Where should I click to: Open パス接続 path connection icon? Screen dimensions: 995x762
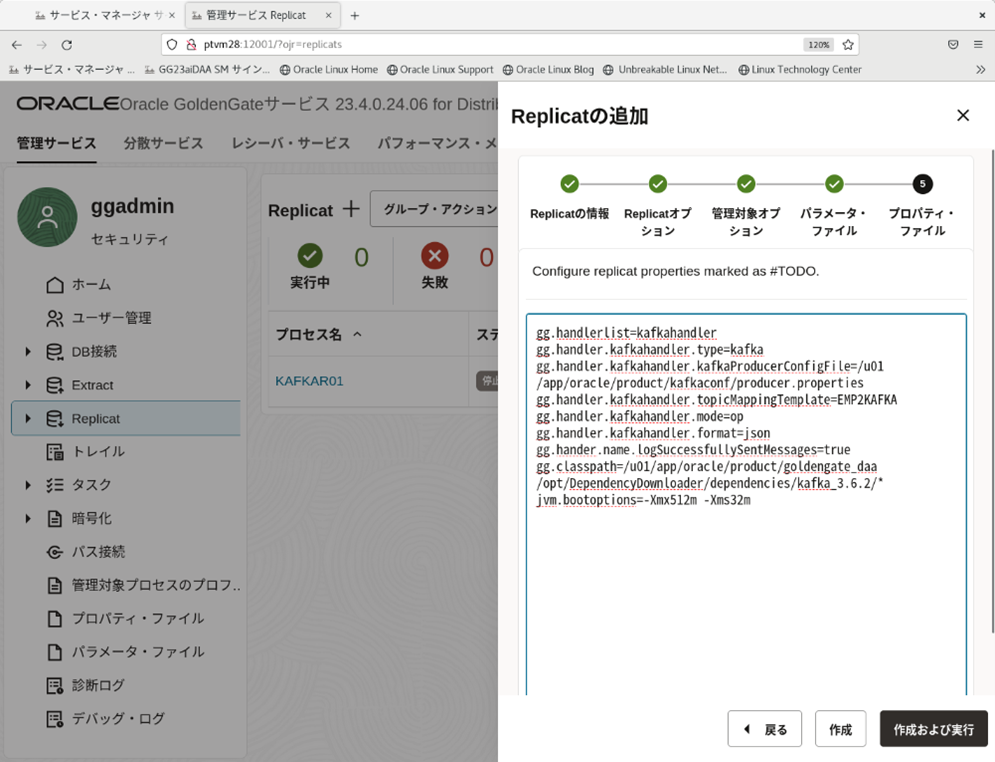point(55,552)
